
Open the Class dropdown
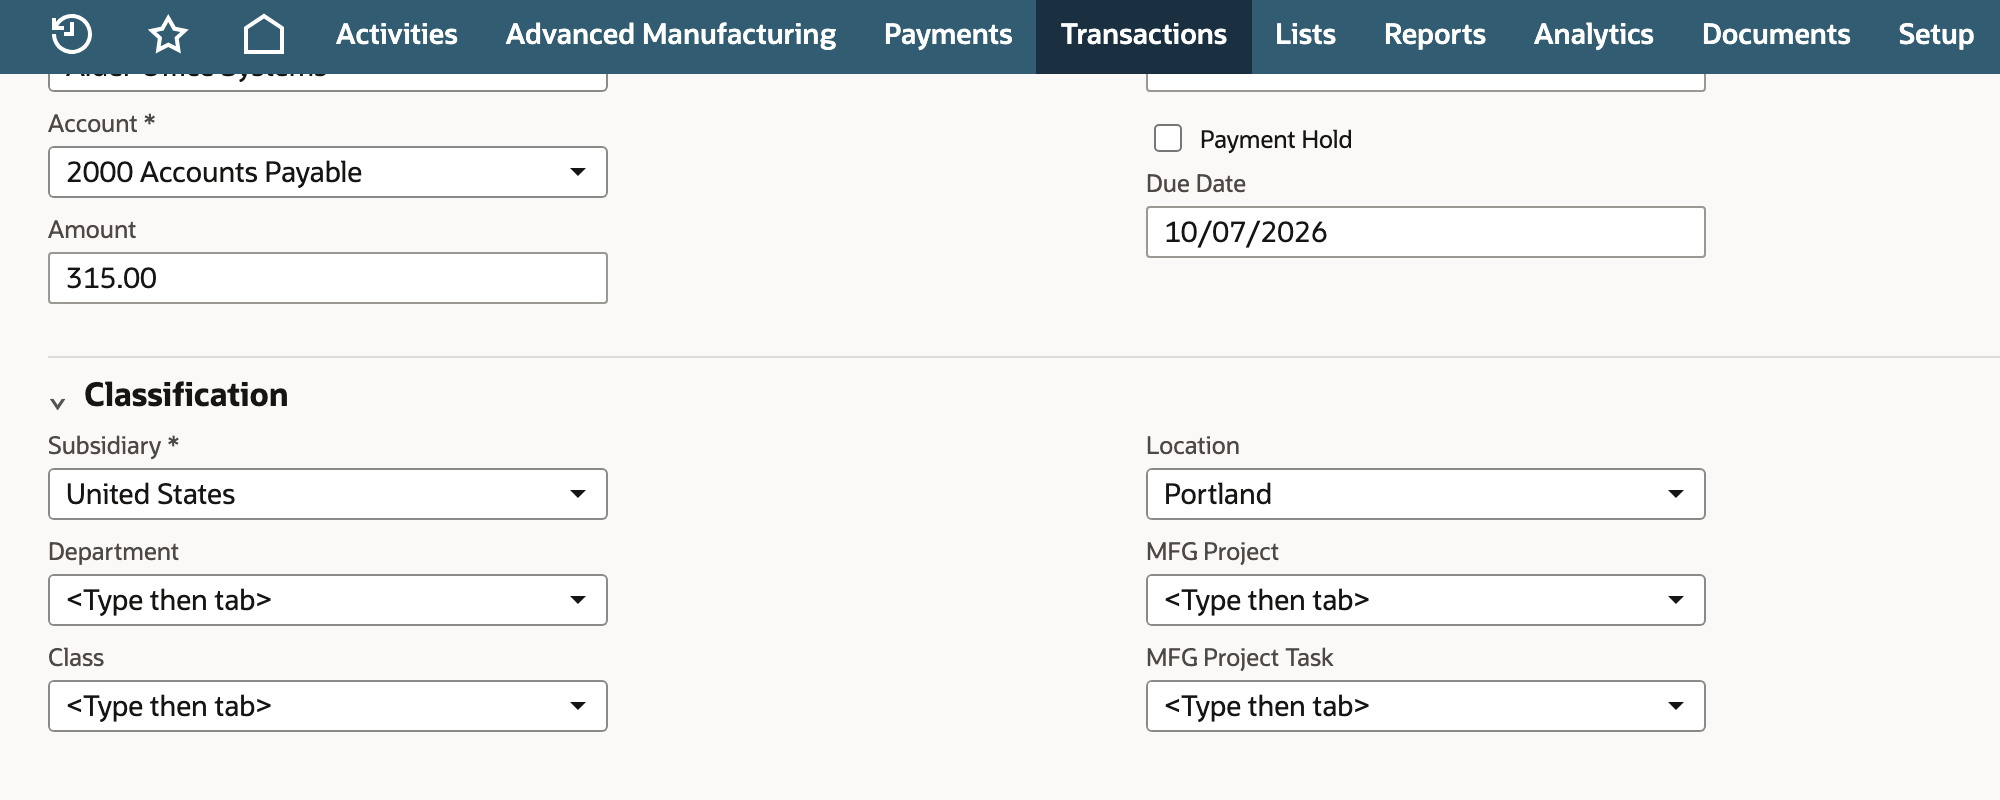coord(328,706)
